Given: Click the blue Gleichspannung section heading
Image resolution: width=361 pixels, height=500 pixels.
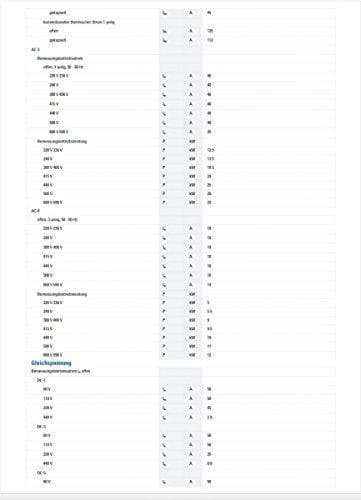Looking at the screenshot, I should (51, 363).
